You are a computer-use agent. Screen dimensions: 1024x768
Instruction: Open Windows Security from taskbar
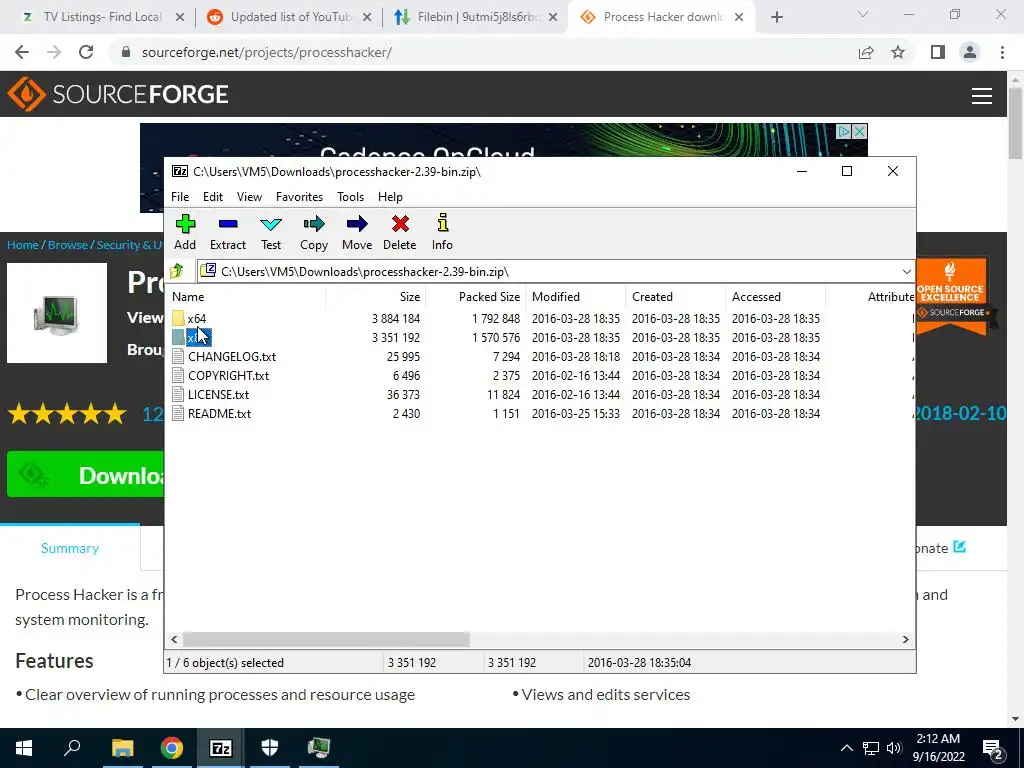point(270,748)
